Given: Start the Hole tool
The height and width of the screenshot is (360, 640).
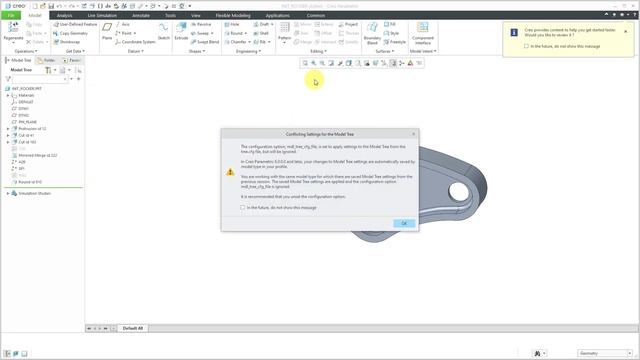Looking at the screenshot, I should point(232,24).
